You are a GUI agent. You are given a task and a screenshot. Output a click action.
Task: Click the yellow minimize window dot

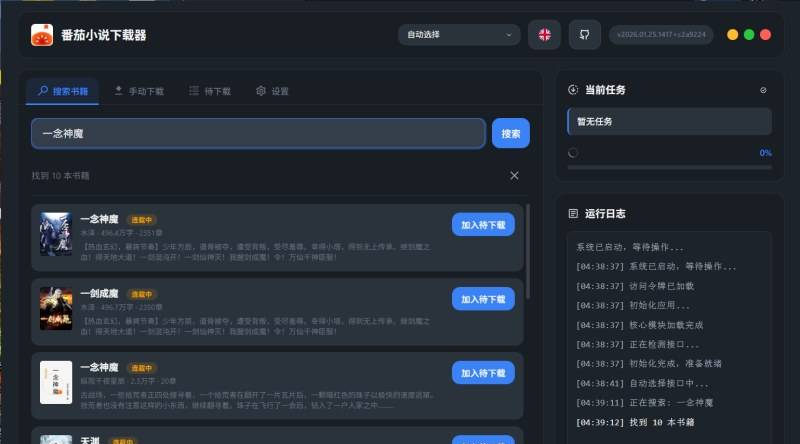coord(733,35)
